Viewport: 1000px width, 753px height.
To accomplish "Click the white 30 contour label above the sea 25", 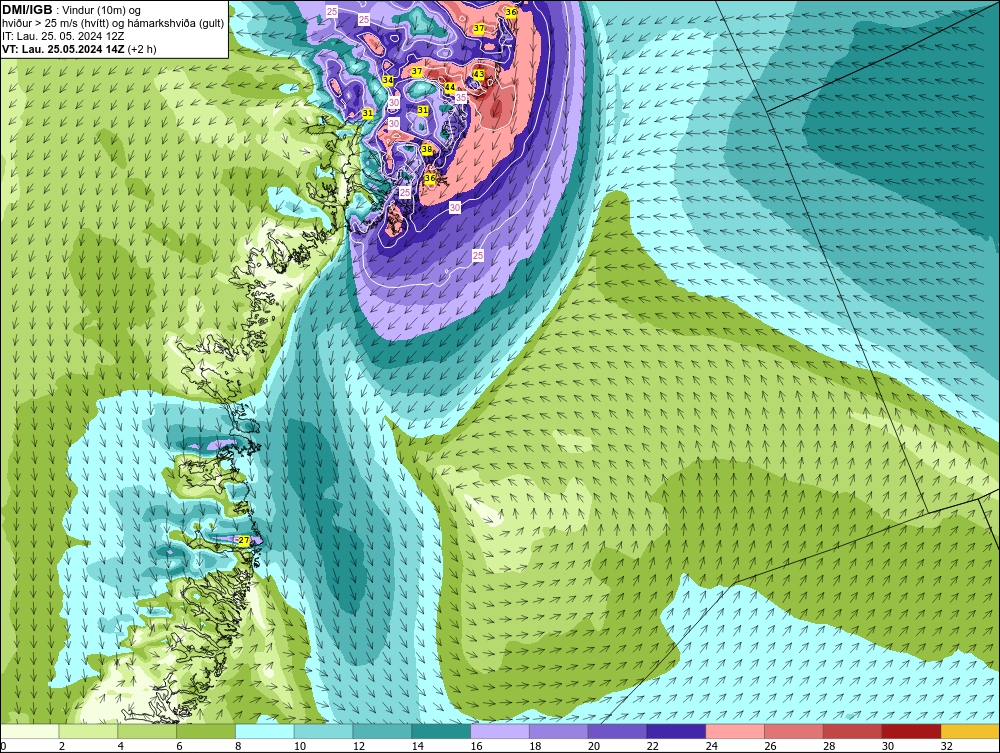I will [455, 207].
